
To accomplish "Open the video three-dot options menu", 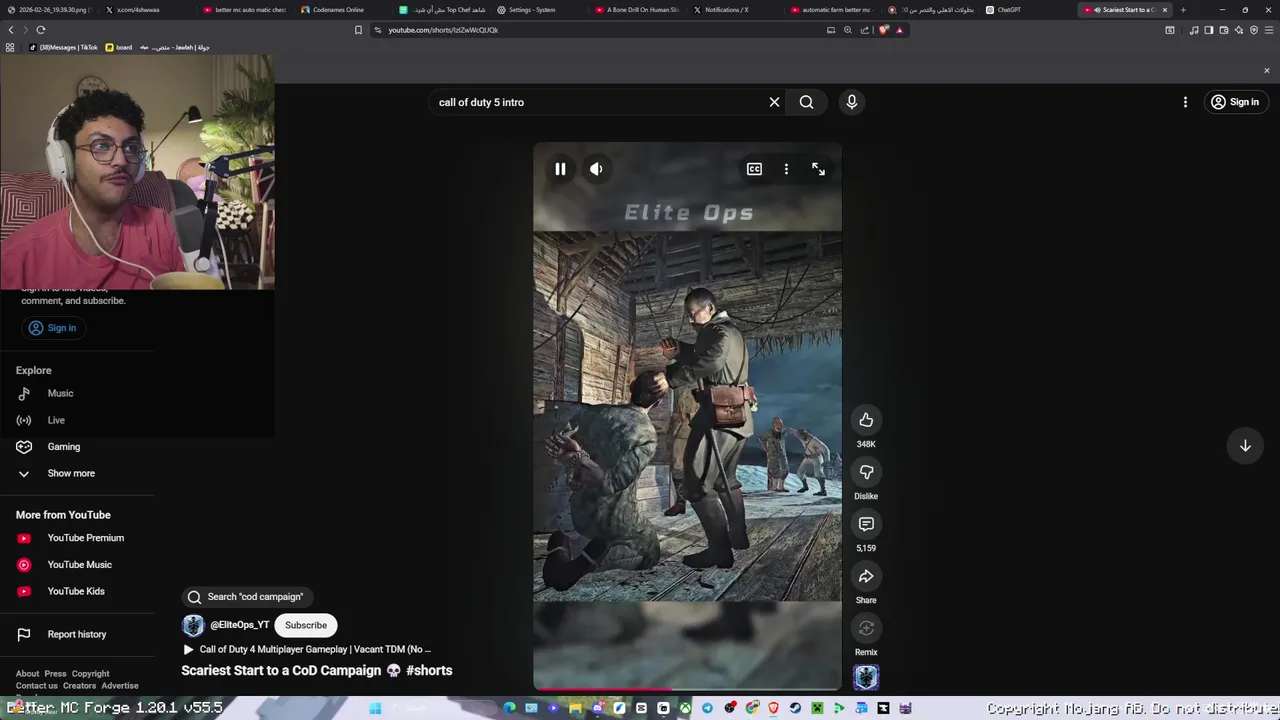I will pos(786,169).
